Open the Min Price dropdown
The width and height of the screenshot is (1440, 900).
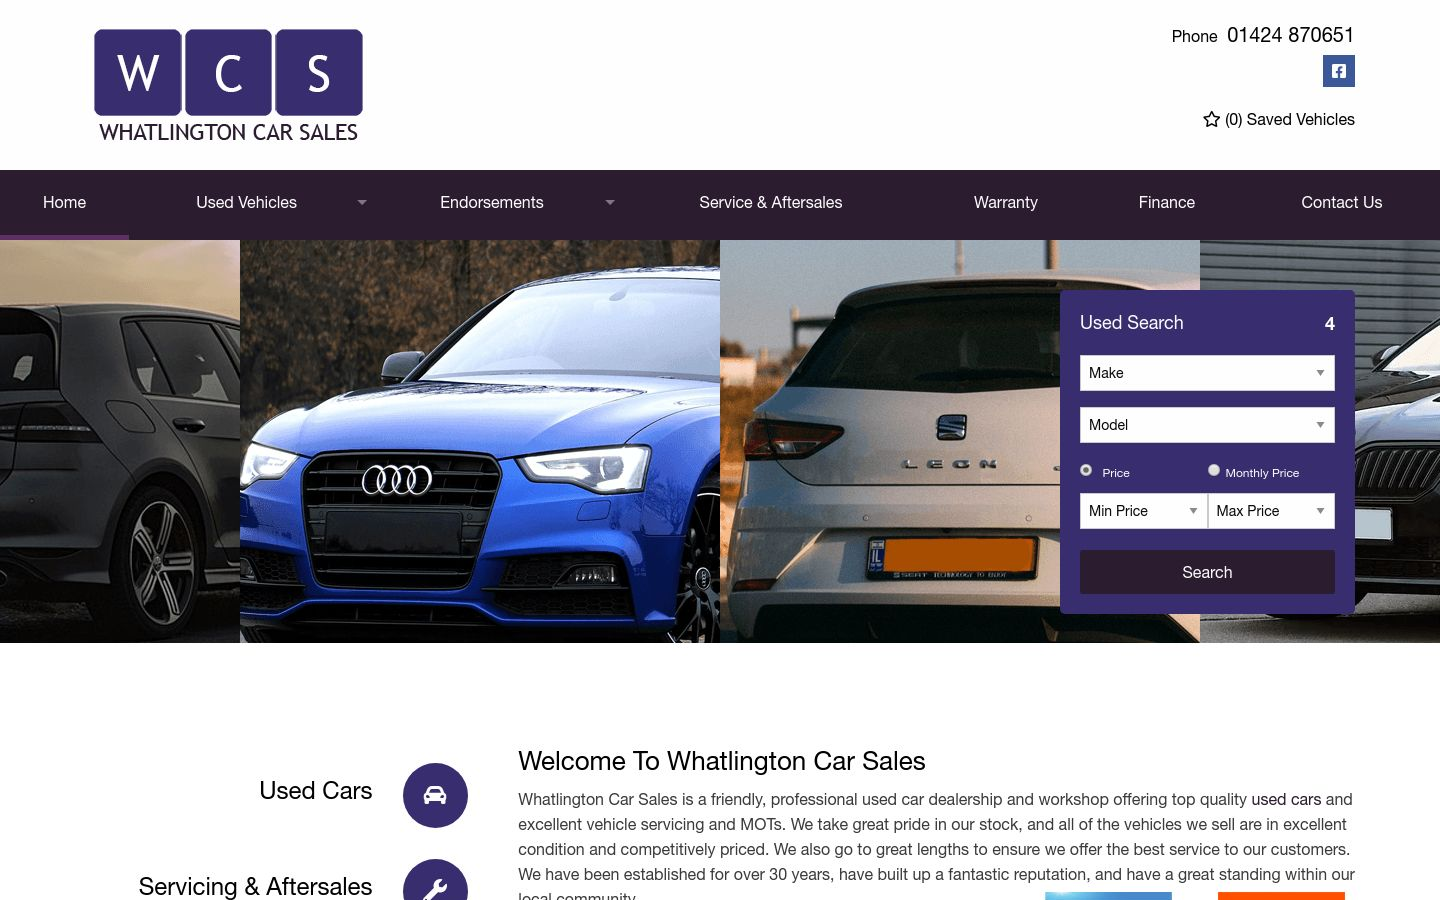click(x=1143, y=511)
